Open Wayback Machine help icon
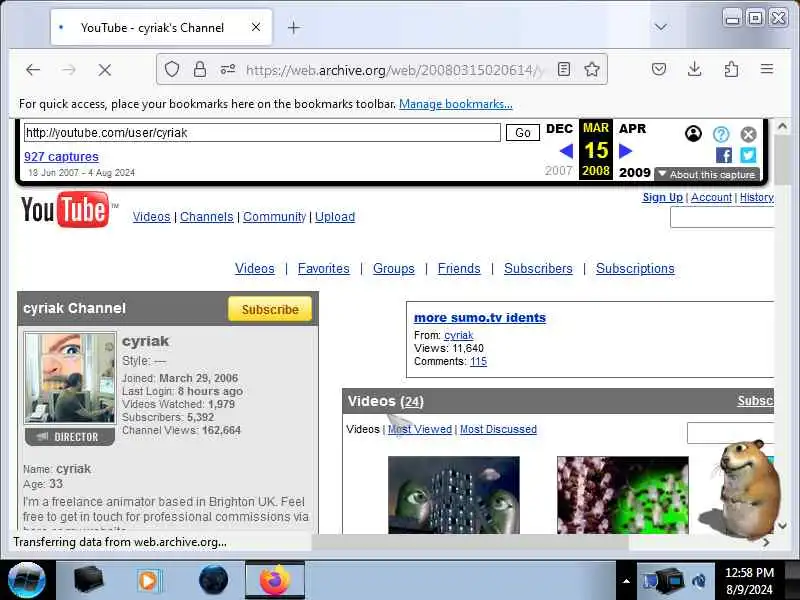800x600 pixels. click(721, 134)
